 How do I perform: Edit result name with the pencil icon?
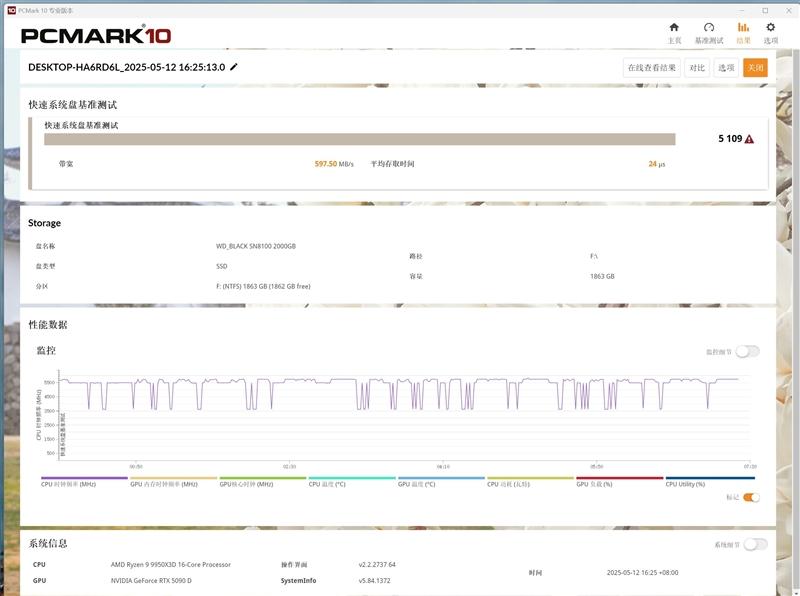234,67
